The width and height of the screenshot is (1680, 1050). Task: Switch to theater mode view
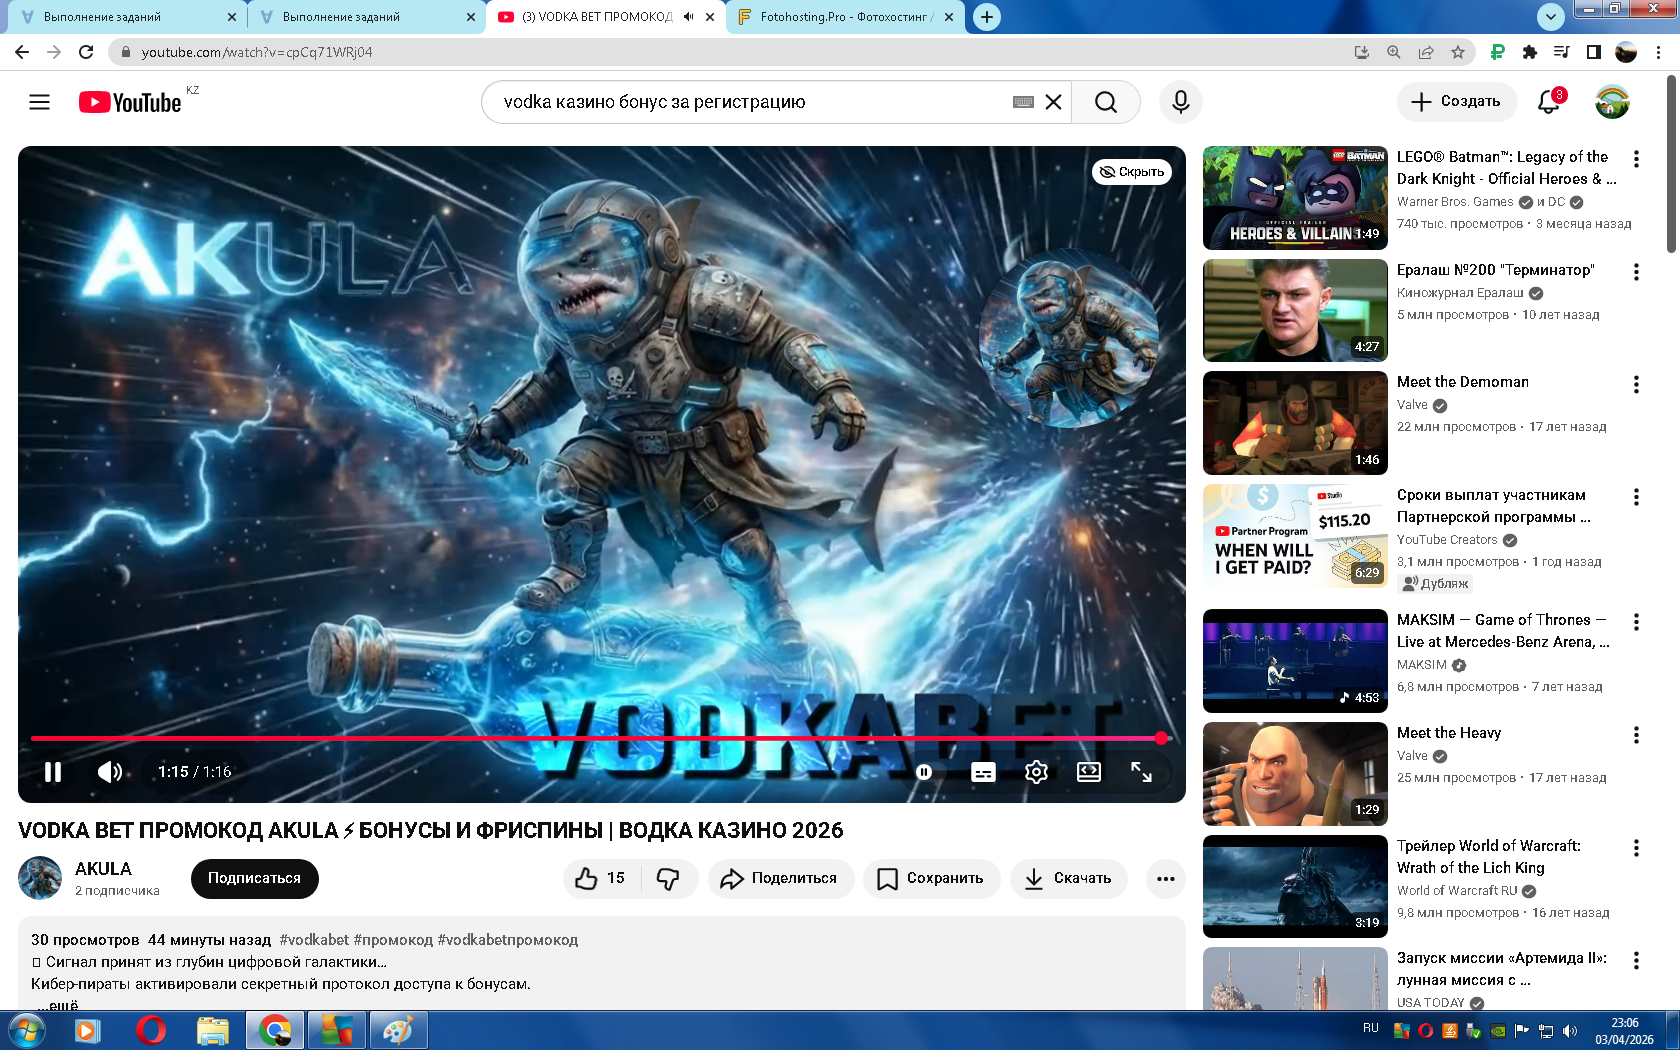[x=1089, y=772]
